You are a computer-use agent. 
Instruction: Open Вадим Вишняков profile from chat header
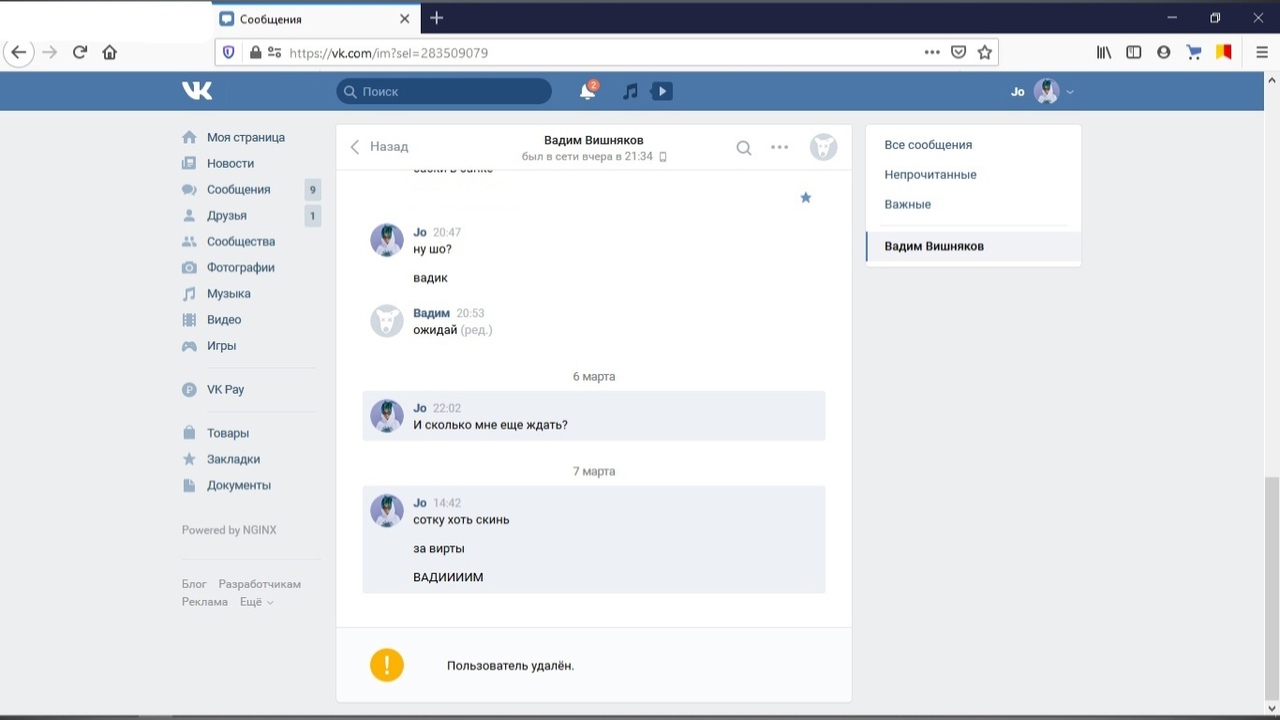(x=593, y=140)
